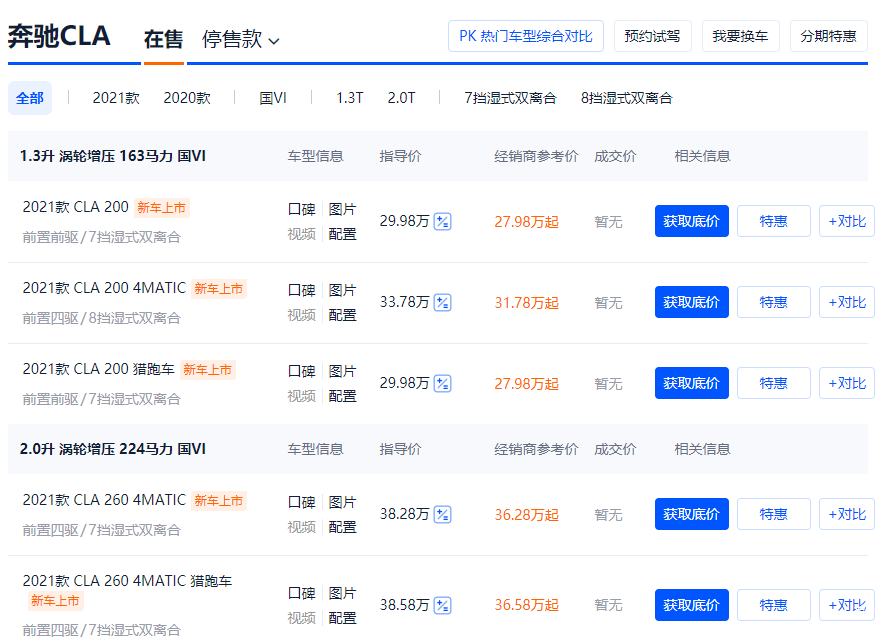Click calculator icon beside 38.58万 price
Viewport: 895px width, 642px height.
tap(443, 605)
